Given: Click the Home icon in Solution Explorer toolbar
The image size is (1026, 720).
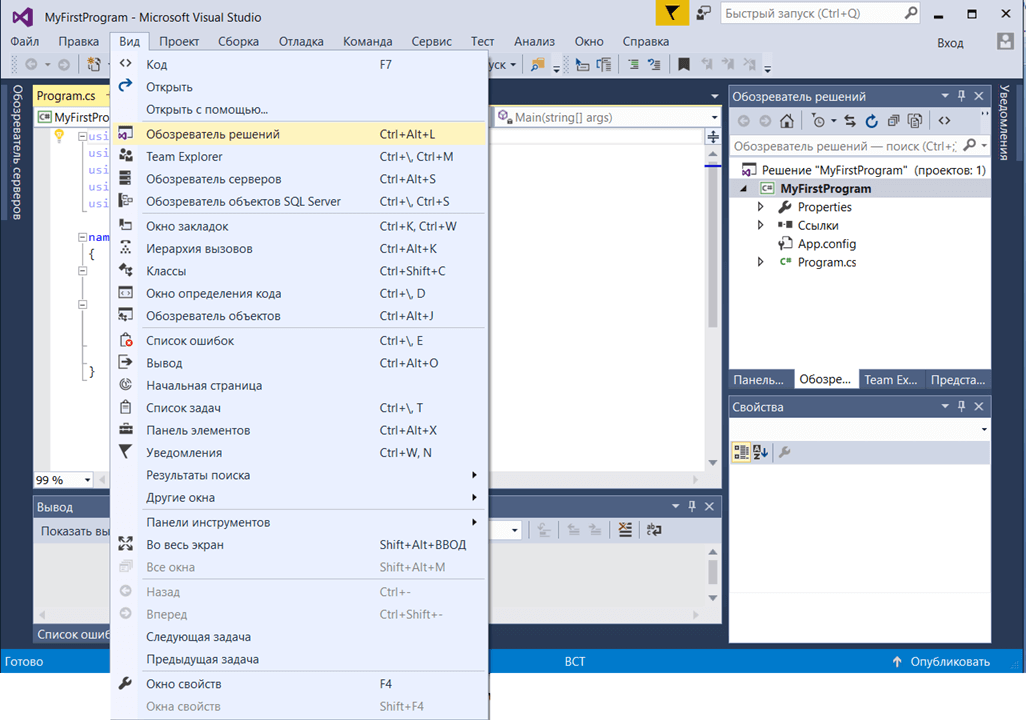Looking at the screenshot, I should coord(787,120).
